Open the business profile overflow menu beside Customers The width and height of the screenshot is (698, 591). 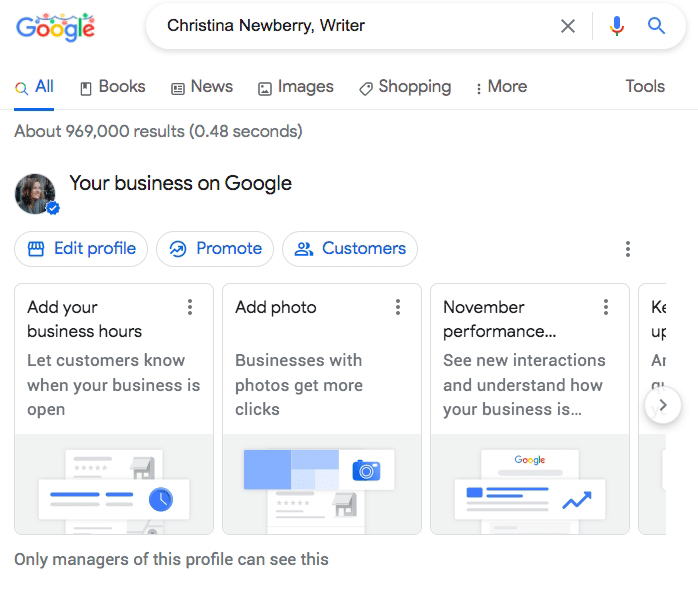coord(628,249)
